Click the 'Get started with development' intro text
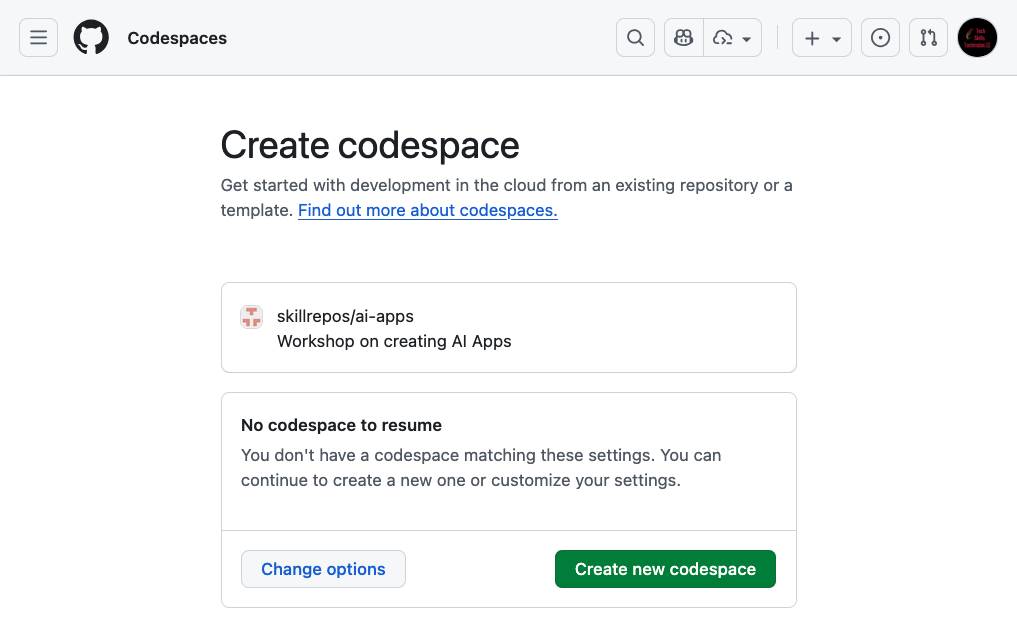The image size is (1017, 642). coord(506,186)
